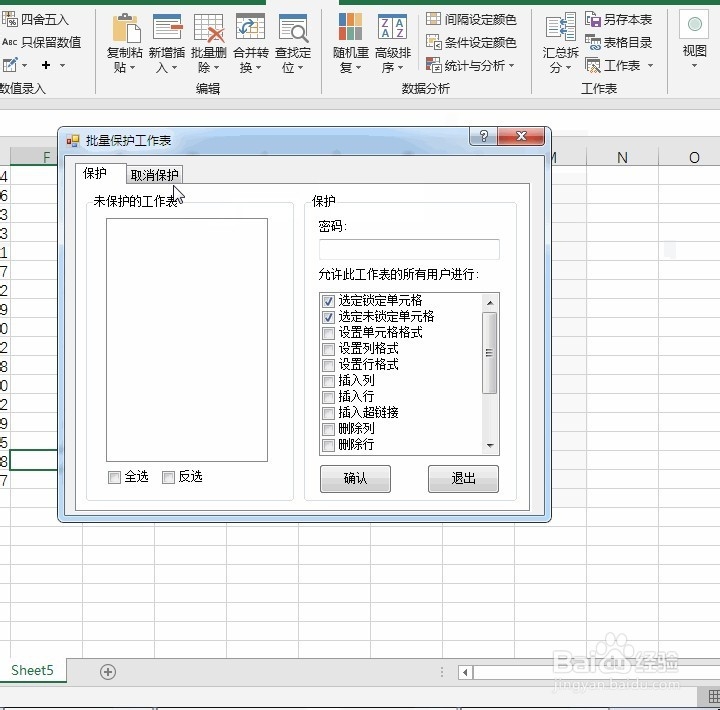Click the 另存本表 save sheet icon
Viewport: 720px width, 710px height.
tap(593, 19)
